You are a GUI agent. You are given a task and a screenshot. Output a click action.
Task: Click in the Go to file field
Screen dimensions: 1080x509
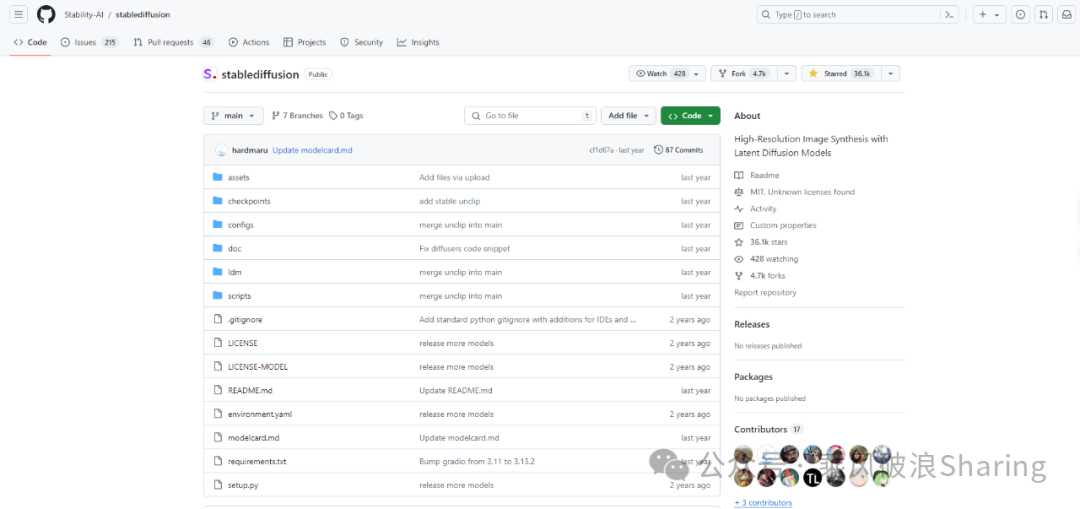[530, 116]
